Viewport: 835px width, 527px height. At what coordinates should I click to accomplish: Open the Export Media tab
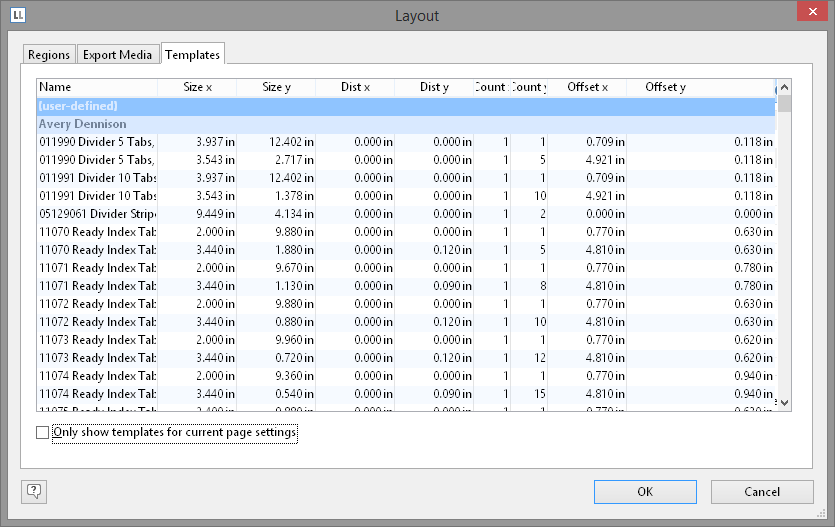coord(118,54)
